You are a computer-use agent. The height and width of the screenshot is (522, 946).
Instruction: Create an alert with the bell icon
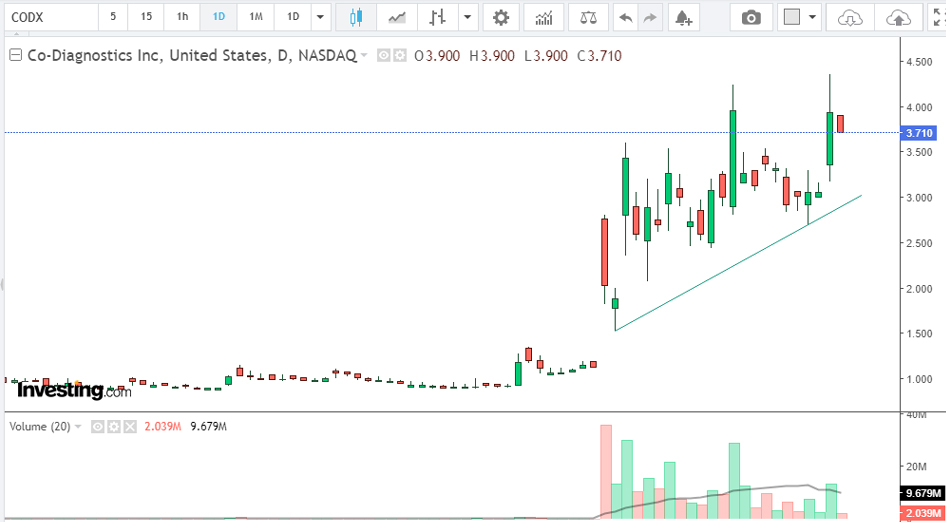pos(684,18)
